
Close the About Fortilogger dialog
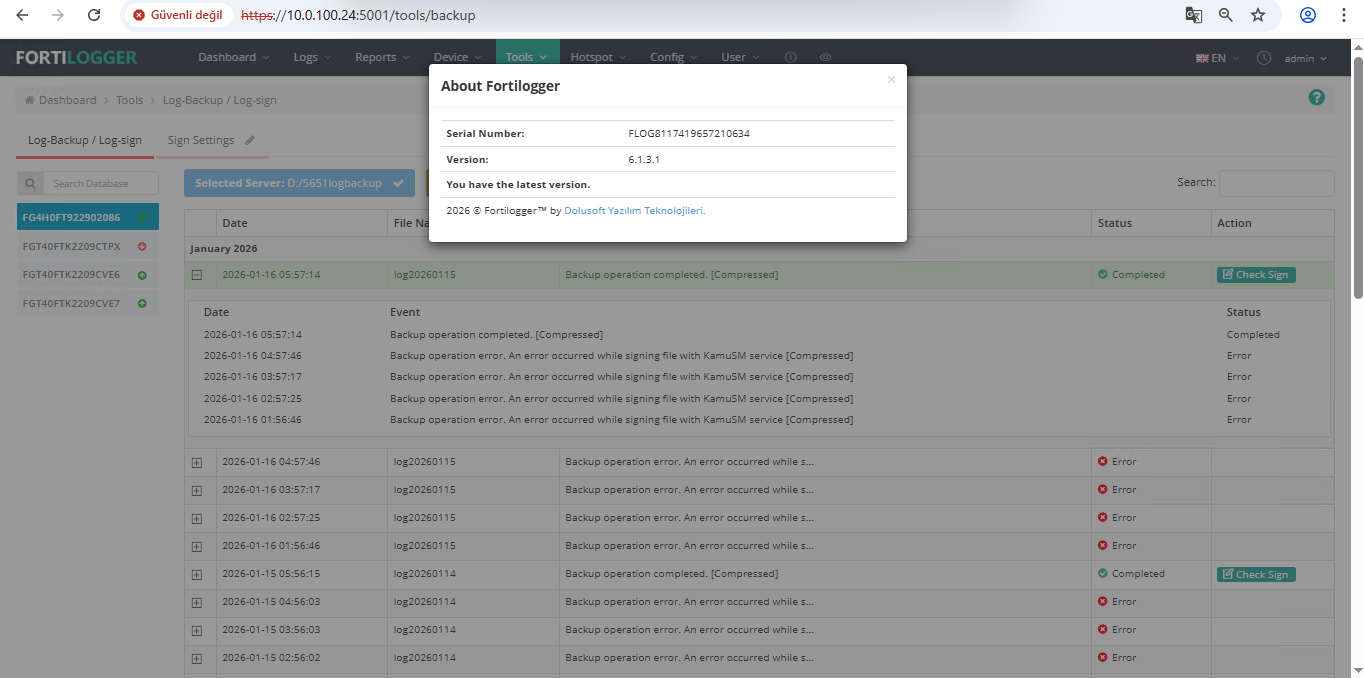pos(891,80)
